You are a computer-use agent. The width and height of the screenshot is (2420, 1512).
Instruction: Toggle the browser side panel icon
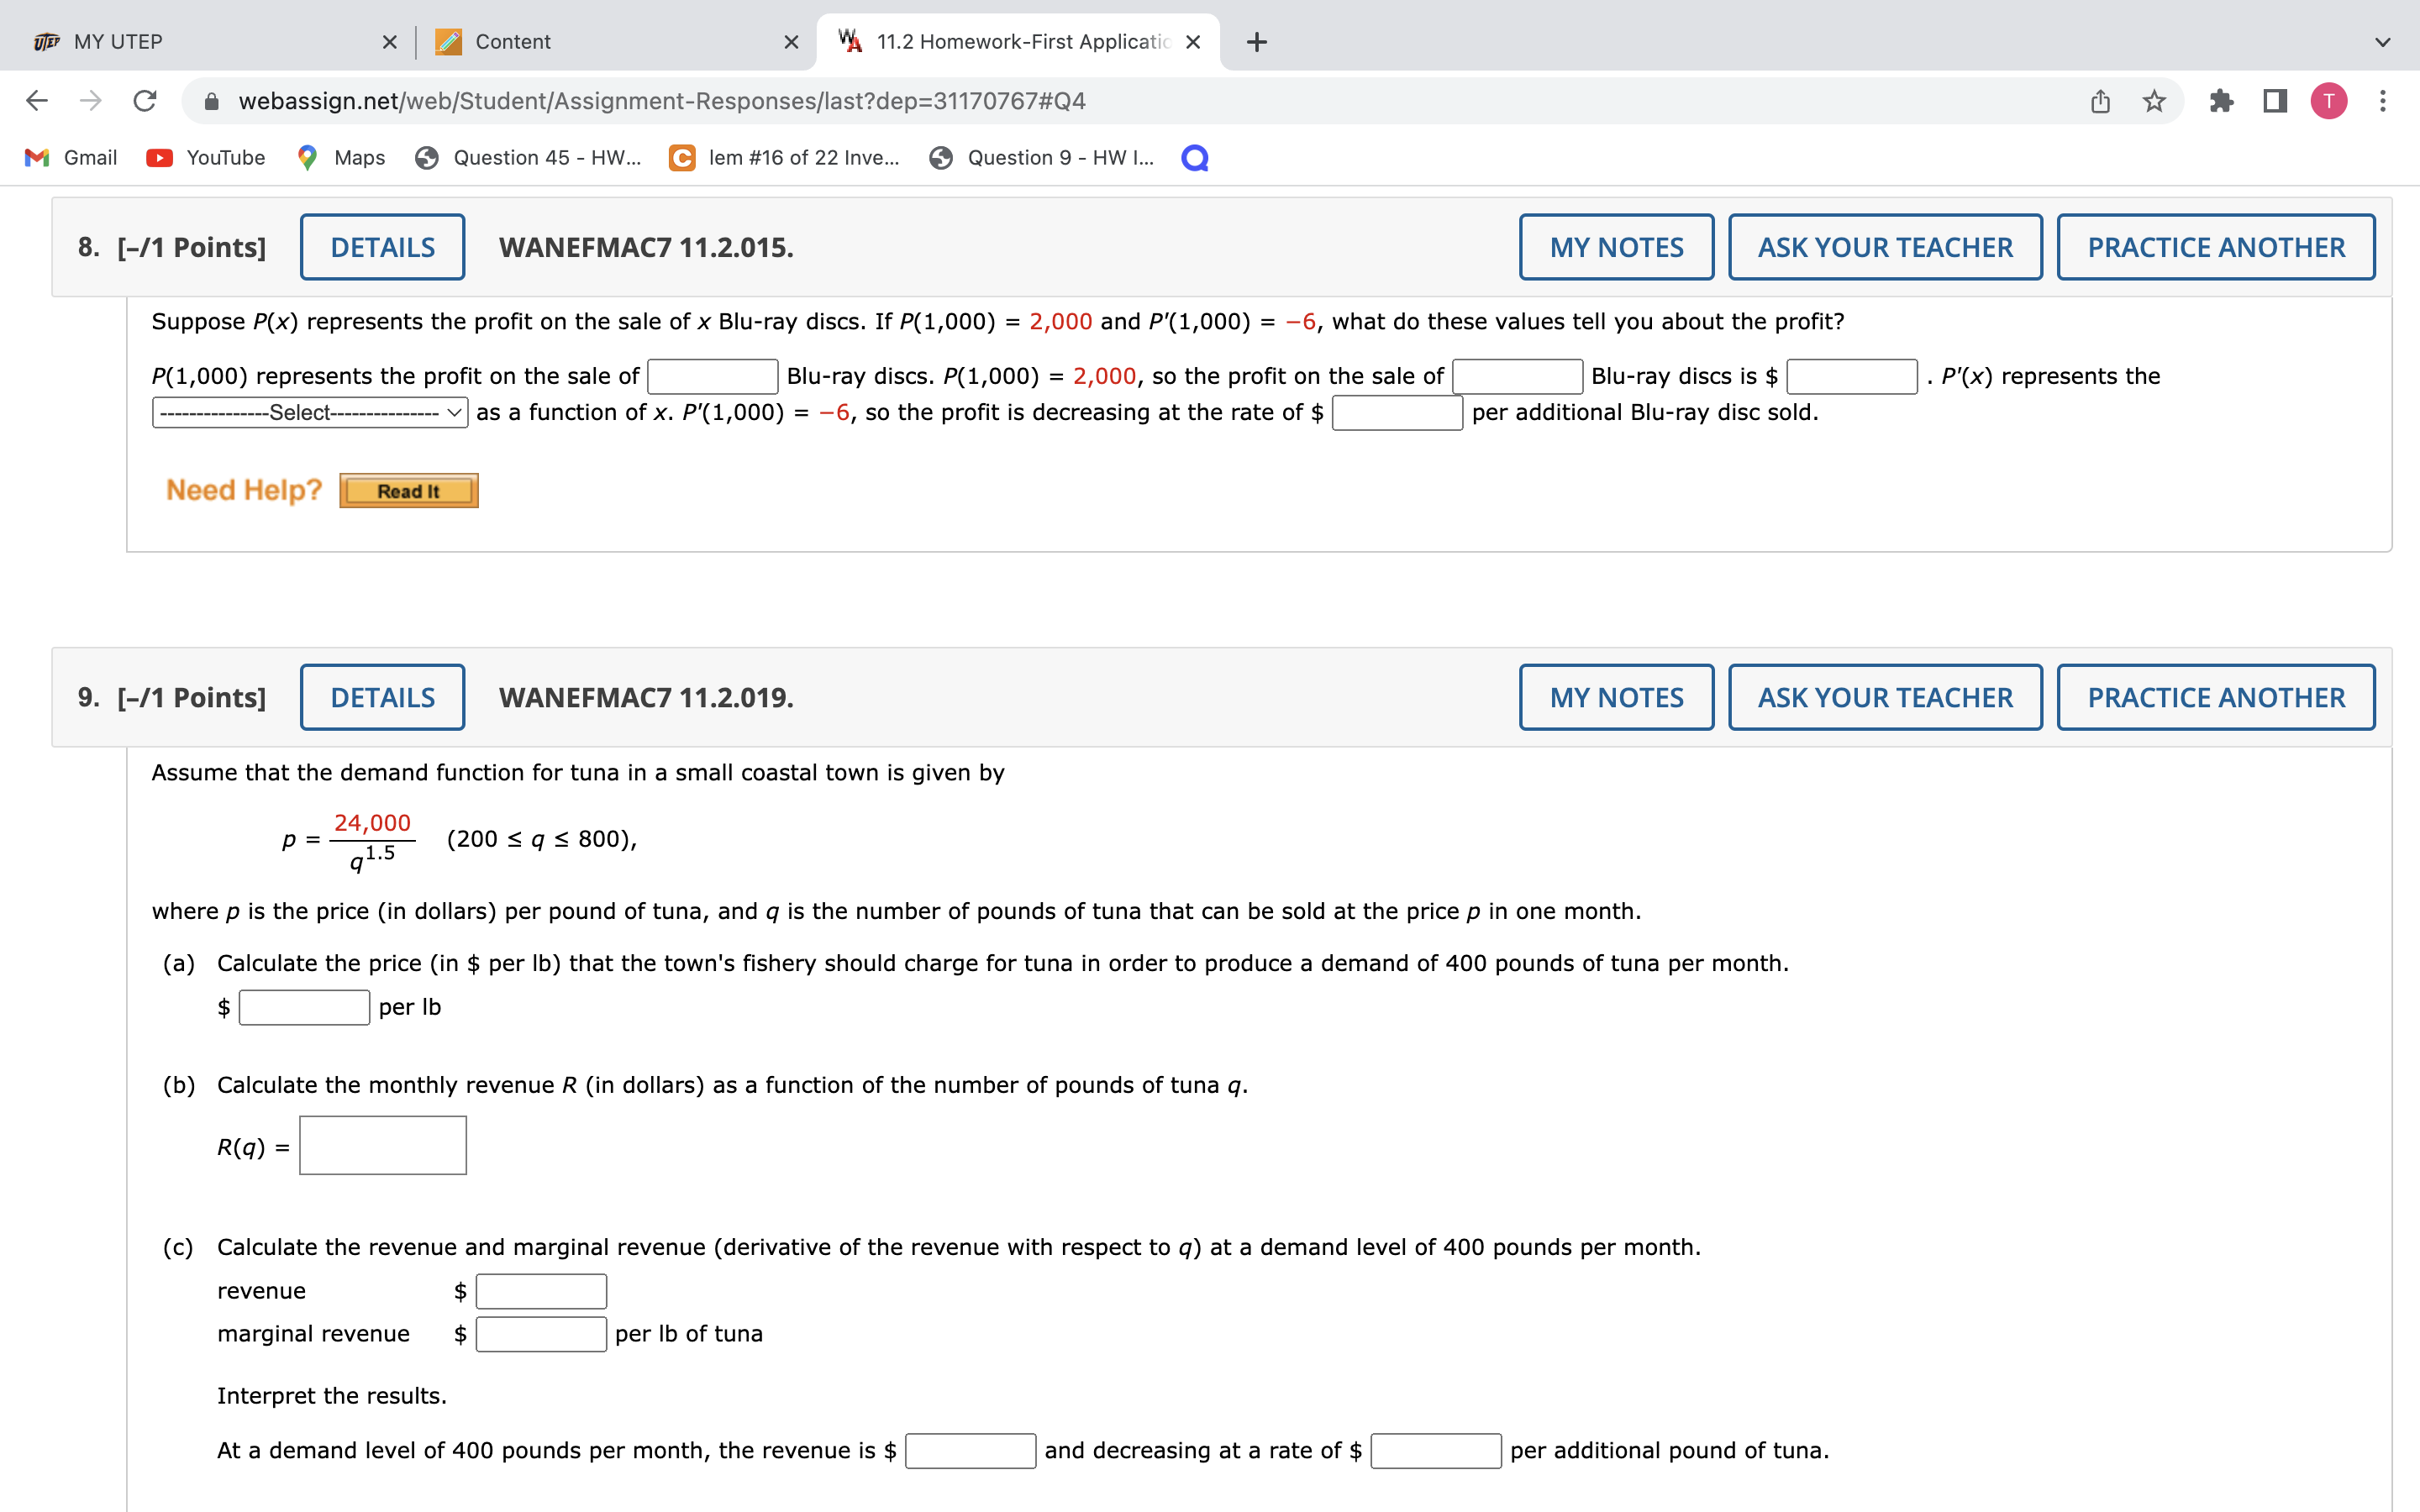click(x=2275, y=101)
